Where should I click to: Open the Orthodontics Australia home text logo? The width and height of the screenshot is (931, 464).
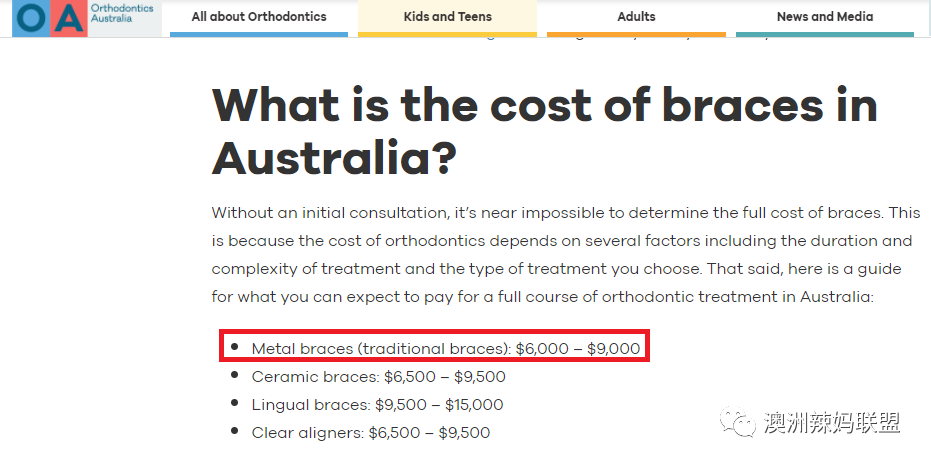pos(122,13)
